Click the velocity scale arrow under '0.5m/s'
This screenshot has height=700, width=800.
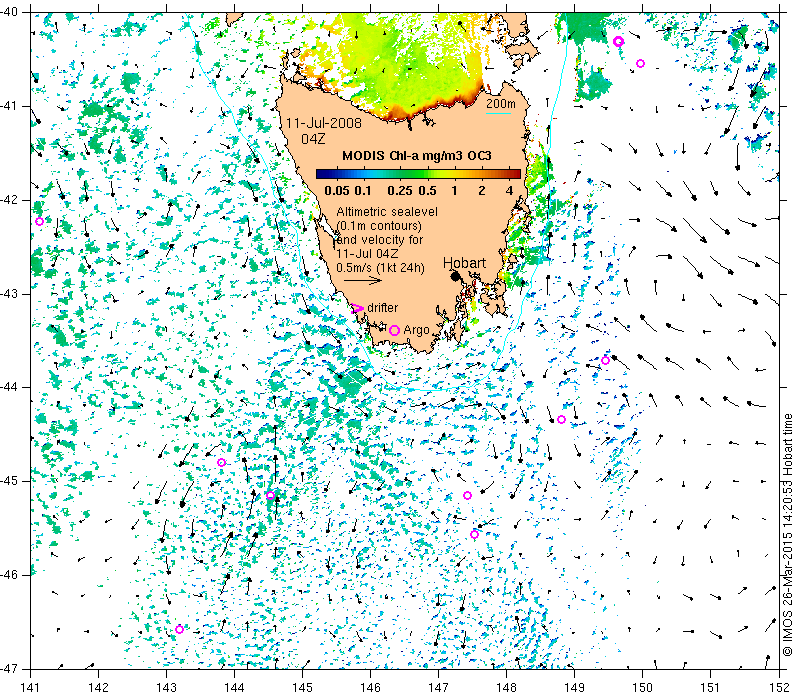pos(363,280)
